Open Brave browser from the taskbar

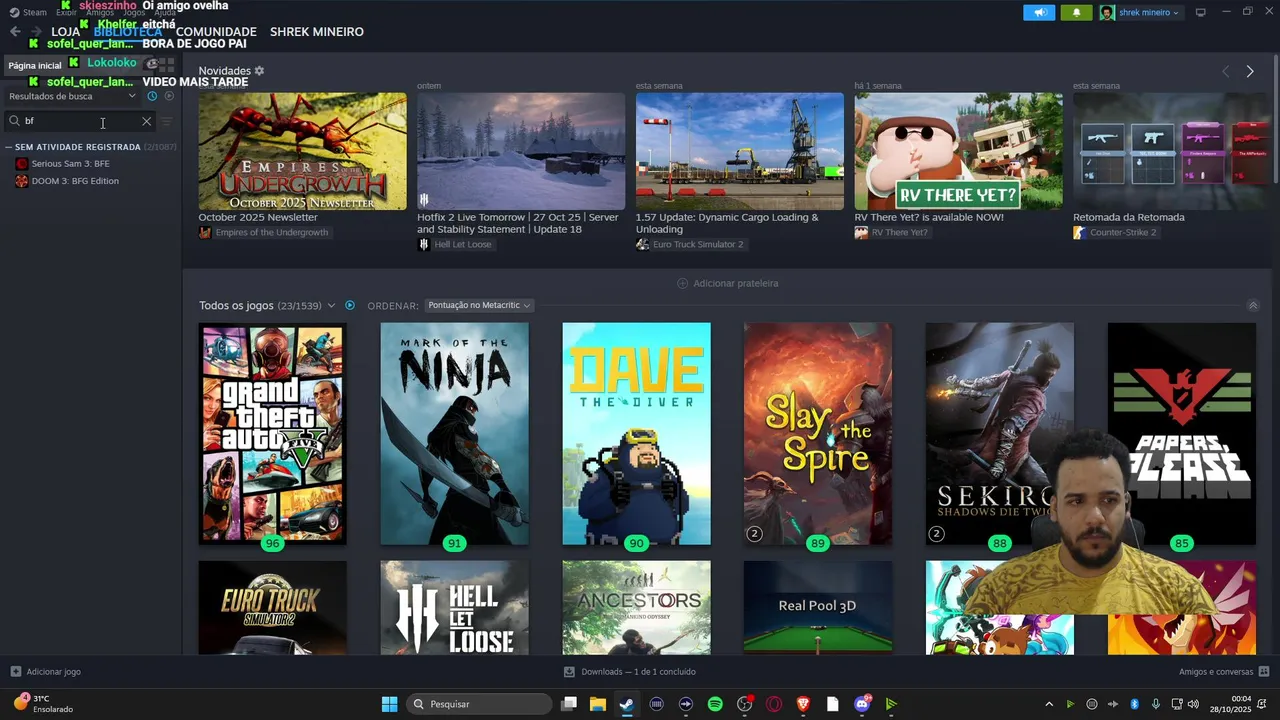tap(803, 704)
